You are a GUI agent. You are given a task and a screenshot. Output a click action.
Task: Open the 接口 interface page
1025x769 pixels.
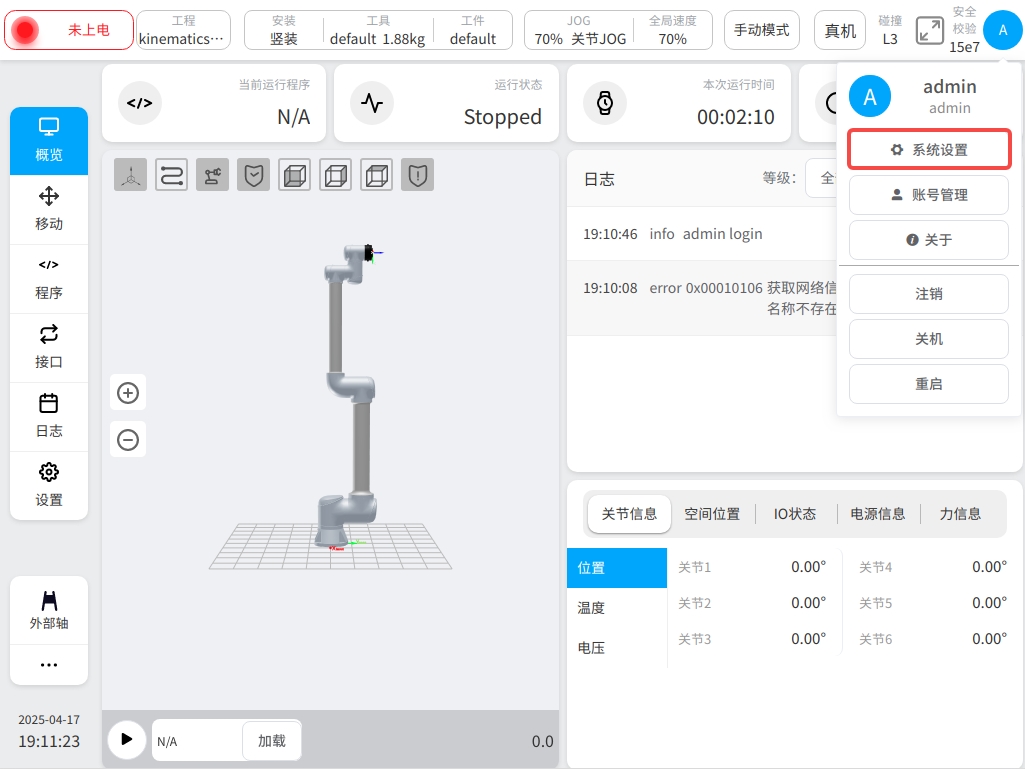coord(49,346)
